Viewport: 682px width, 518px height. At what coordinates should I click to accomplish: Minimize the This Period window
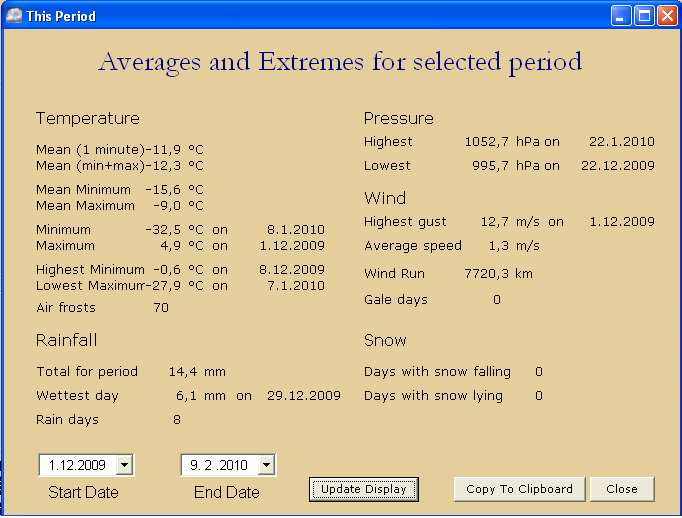point(622,16)
